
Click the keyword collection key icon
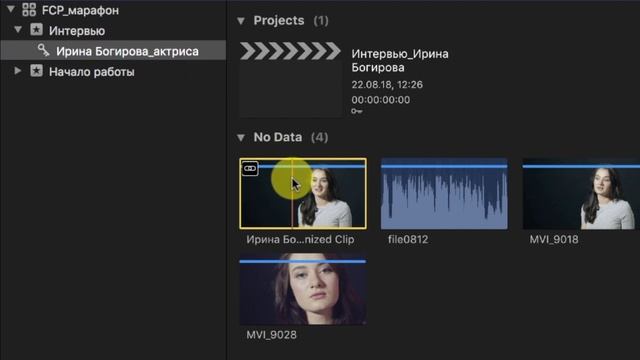tap(44, 50)
